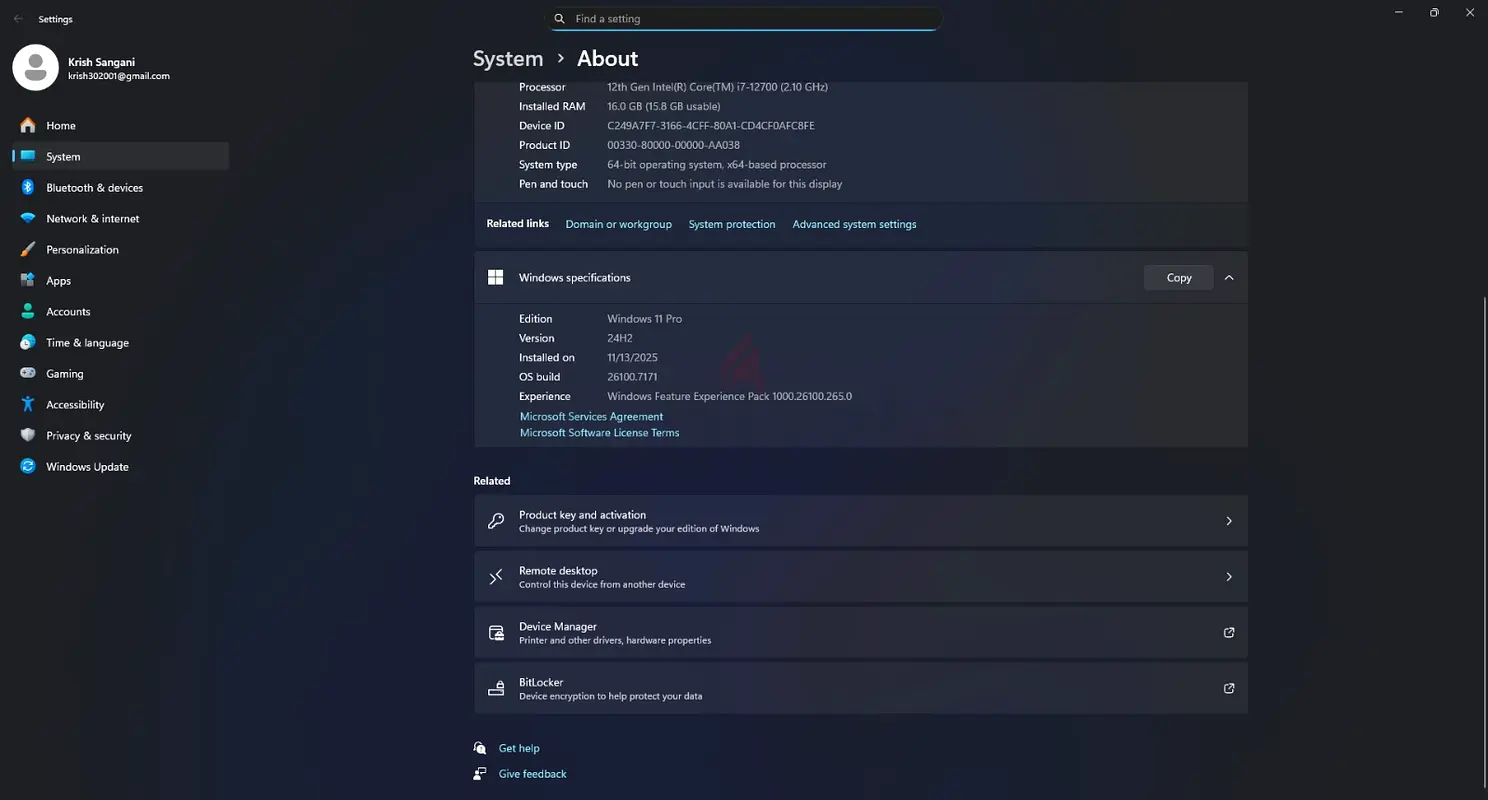Click the Gaming controller icon

(x=27, y=373)
